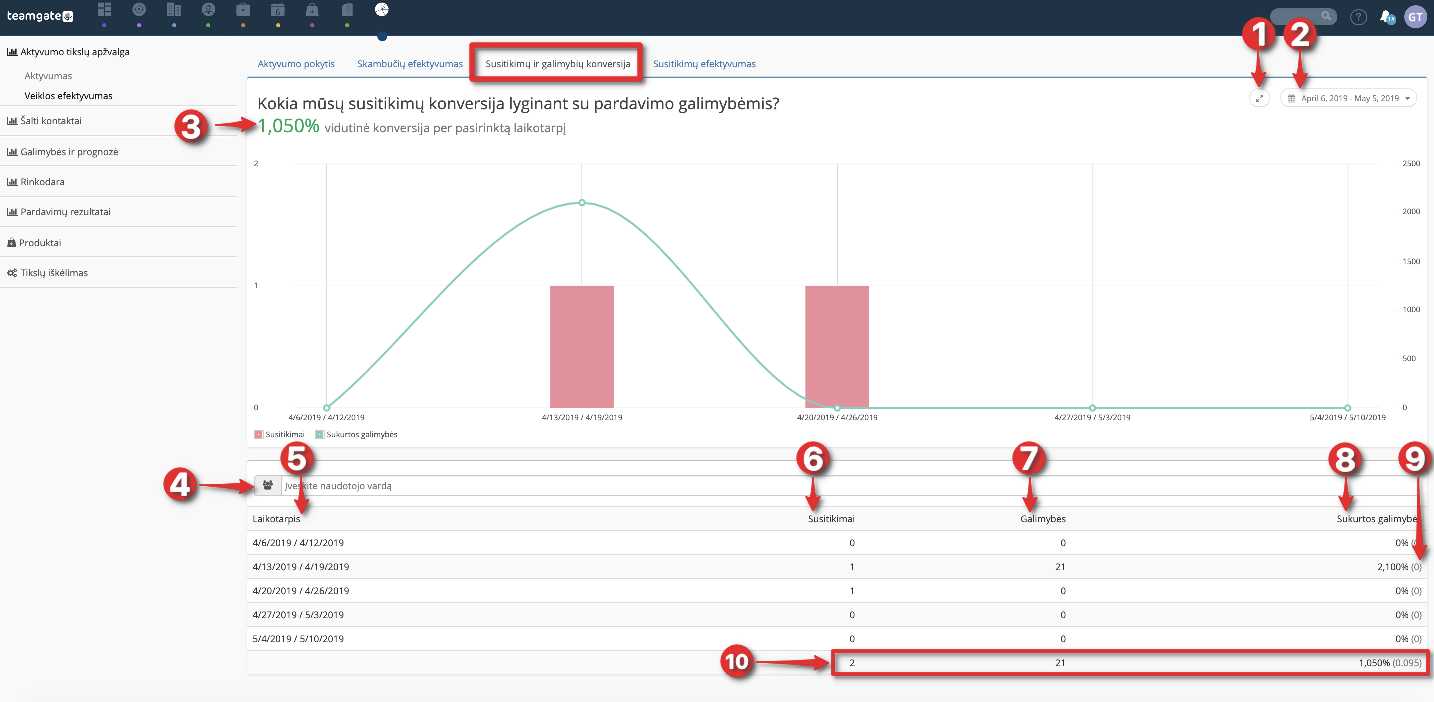Switch to Aktyvumo pokytis tab
Viewport: 1434px width, 702px height.
tap(296, 63)
